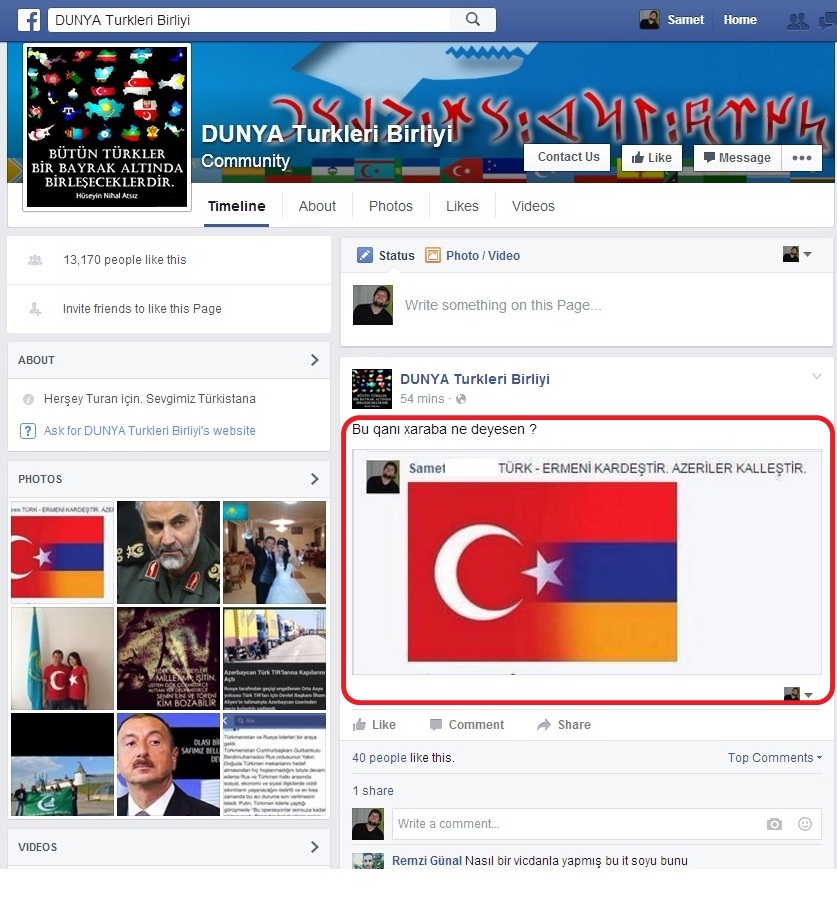The height and width of the screenshot is (902, 837).
Task: Open the text screenshot photo thumbnail
Action: (274, 765)
